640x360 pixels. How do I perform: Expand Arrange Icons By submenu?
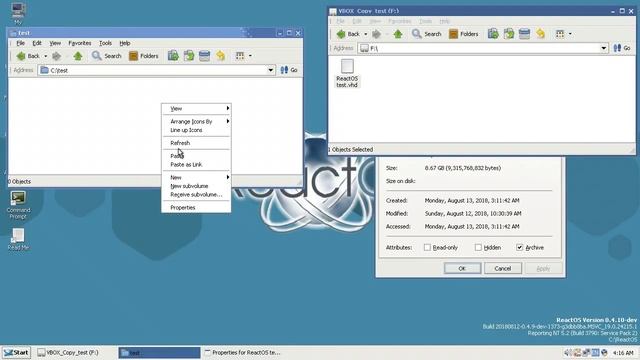[196, 121]
